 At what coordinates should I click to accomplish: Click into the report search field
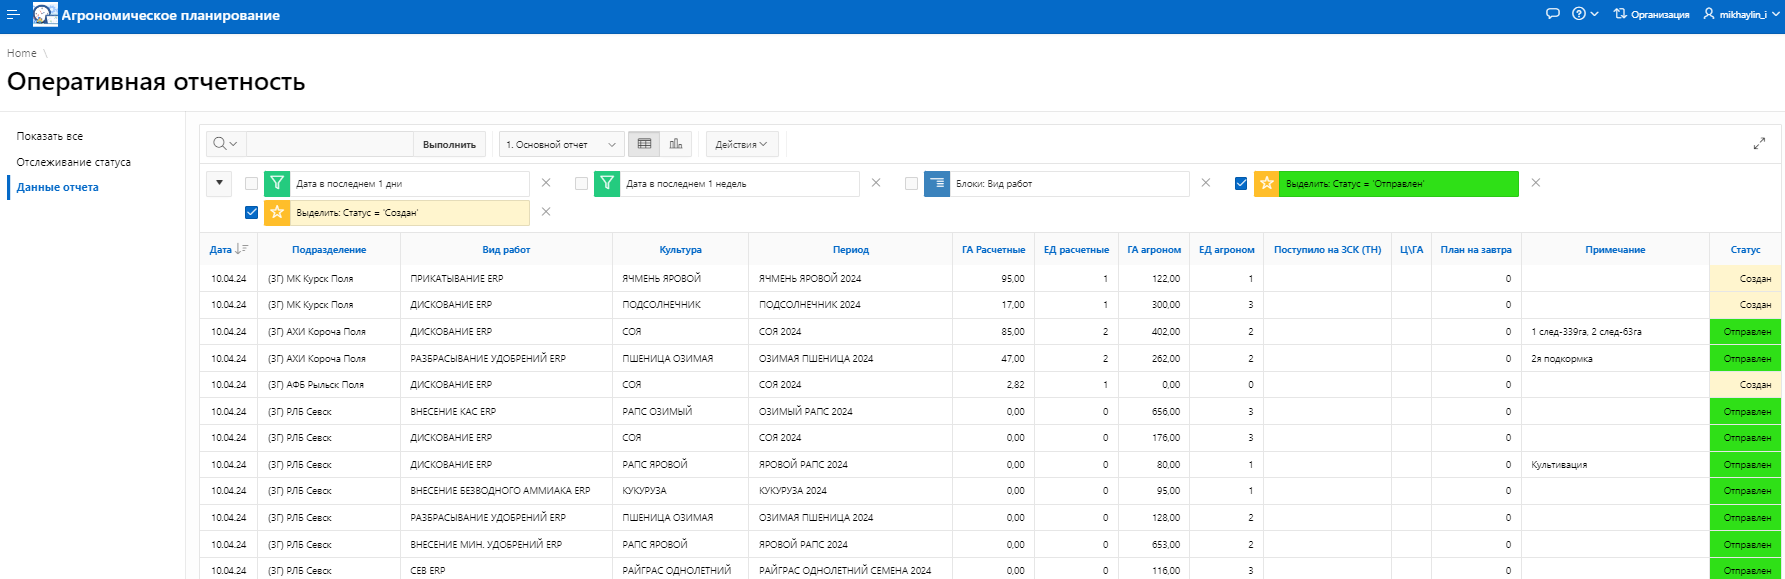(329, 144)
